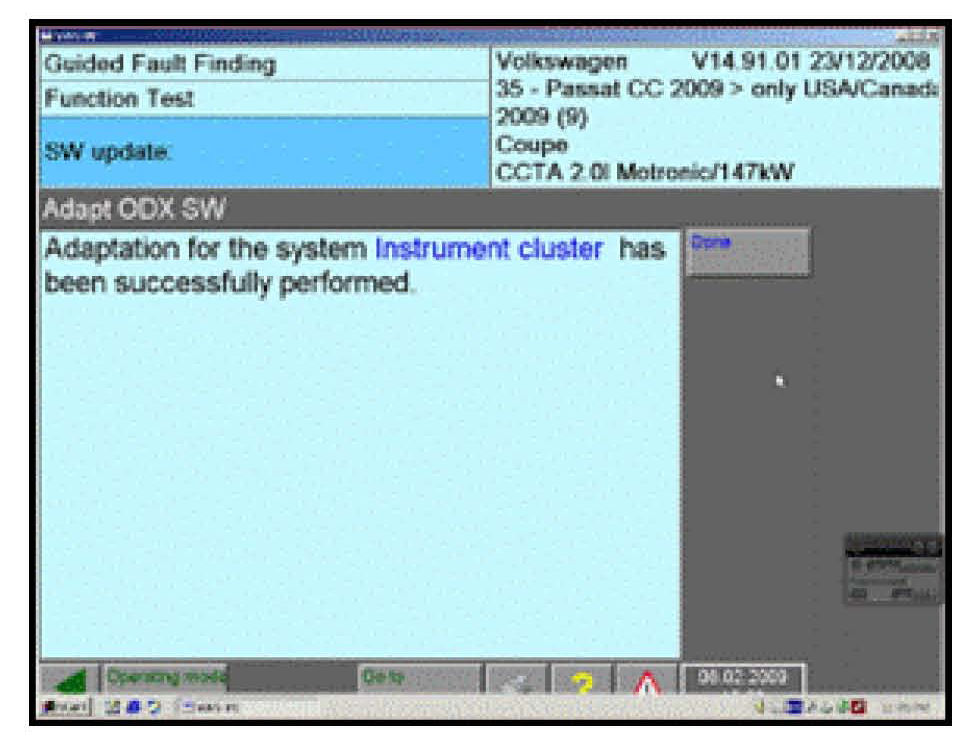Click the Done button
This screenshot has width=966, height=742.
(x=748, y=252)
